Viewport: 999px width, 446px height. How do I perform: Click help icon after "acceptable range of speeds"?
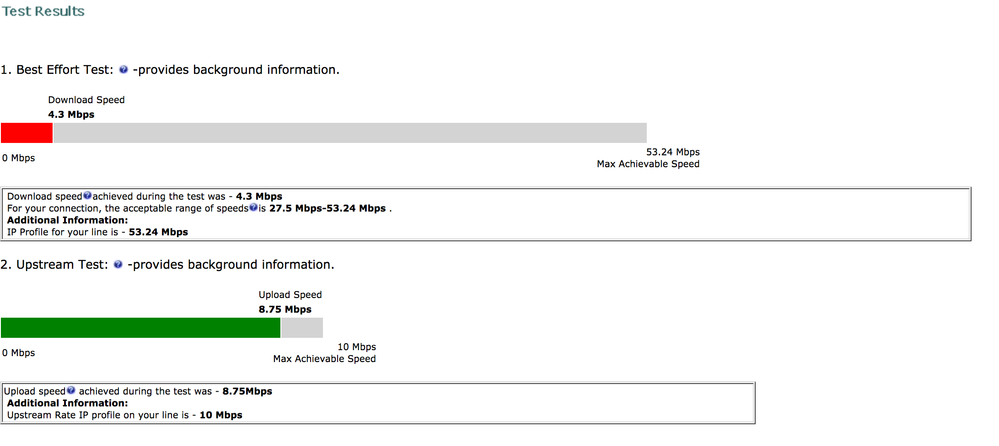254,208
